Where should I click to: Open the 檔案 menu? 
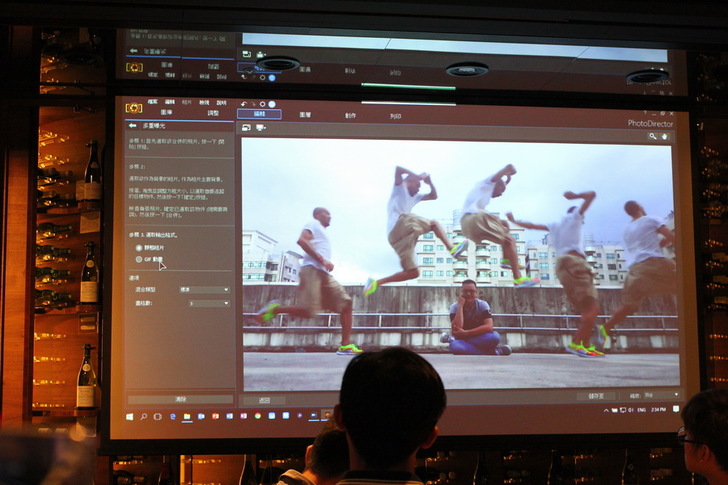(153, 102)
